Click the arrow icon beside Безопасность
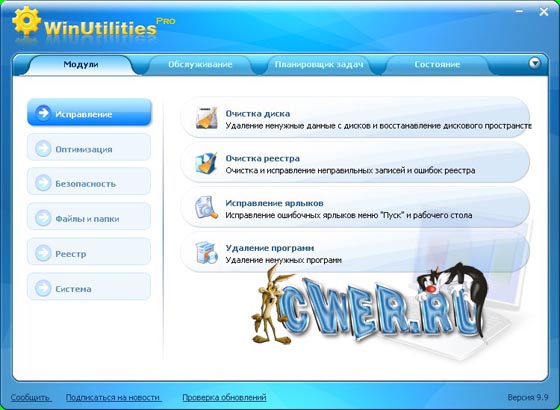 coord(43,183)
